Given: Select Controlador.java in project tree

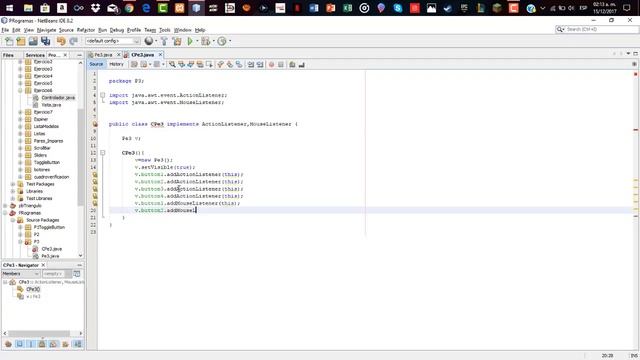Looking at the screenshot, I should 58,98.
